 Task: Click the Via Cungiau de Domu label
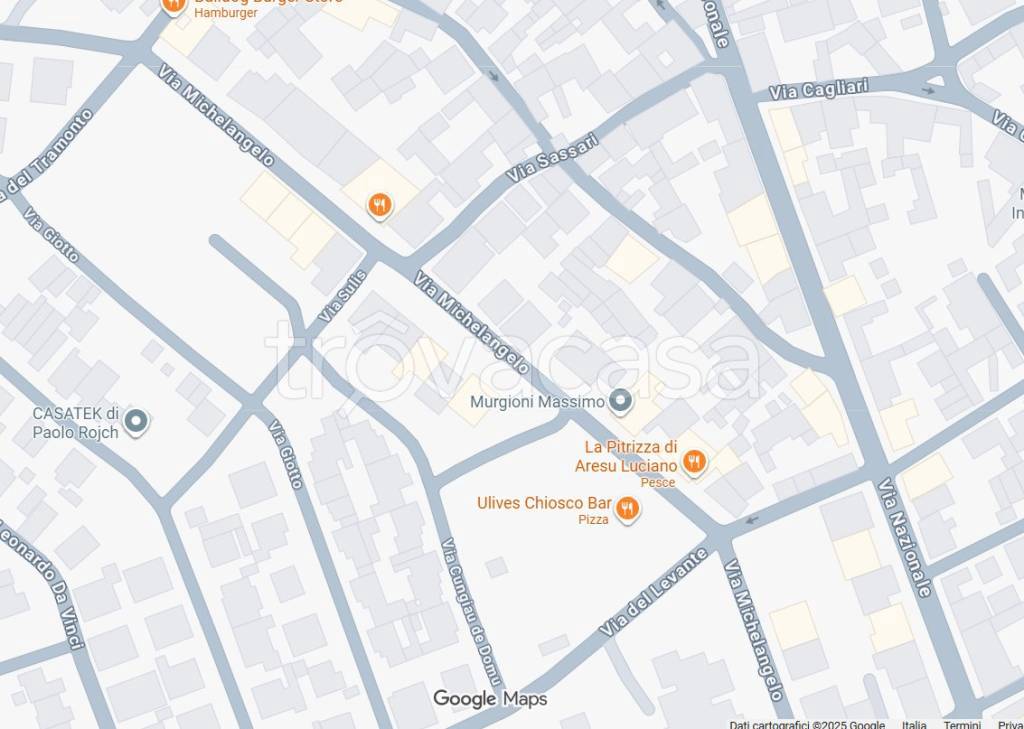pyautogui.click(x=472, y=613)
